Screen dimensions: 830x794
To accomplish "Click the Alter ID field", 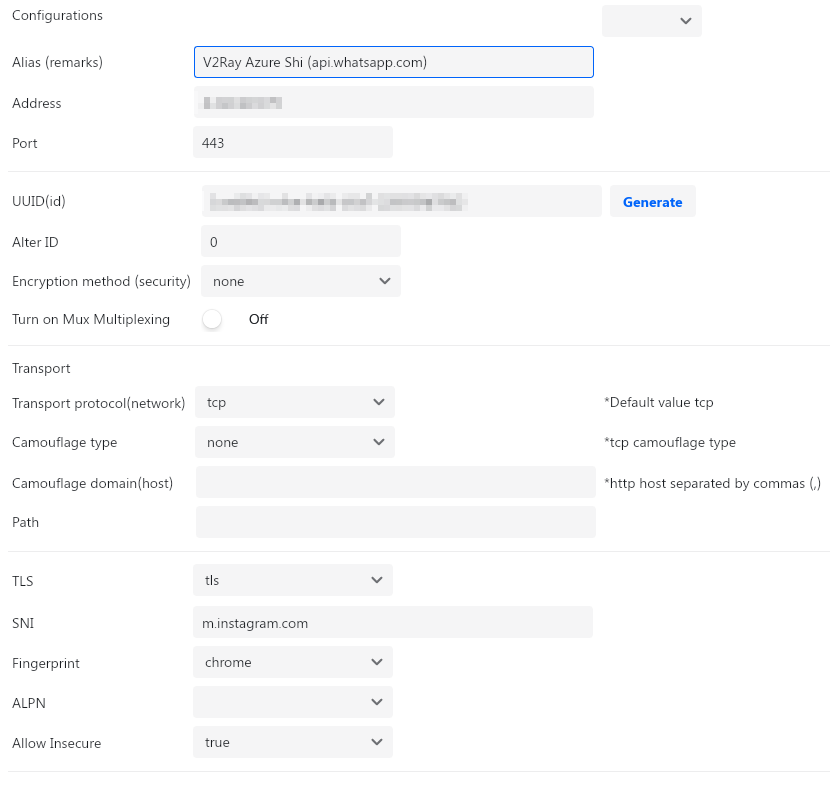I will [300, 241].
